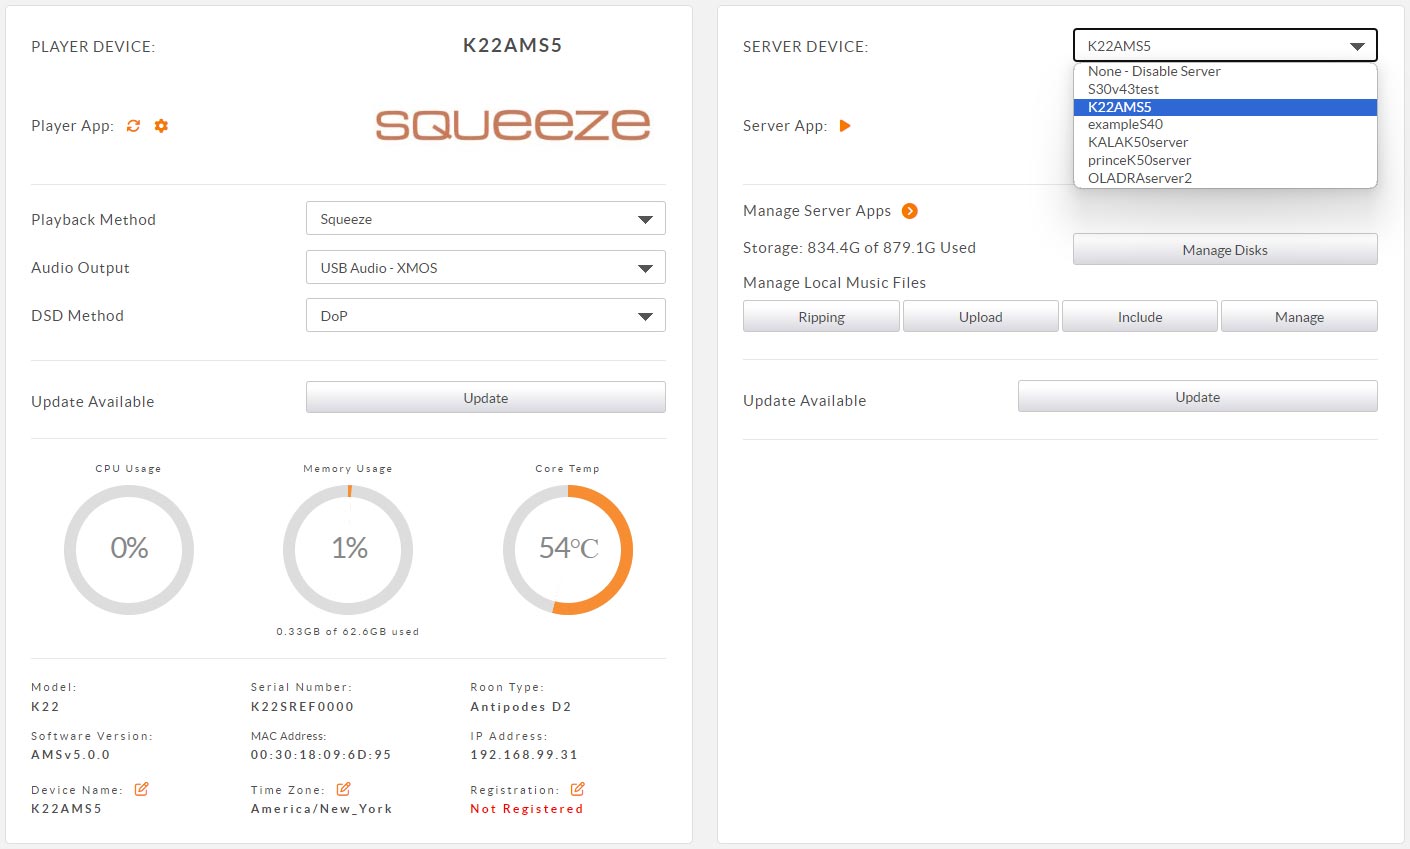
Task: Edit the Device Name pencil icon
Action: point(141,789)
